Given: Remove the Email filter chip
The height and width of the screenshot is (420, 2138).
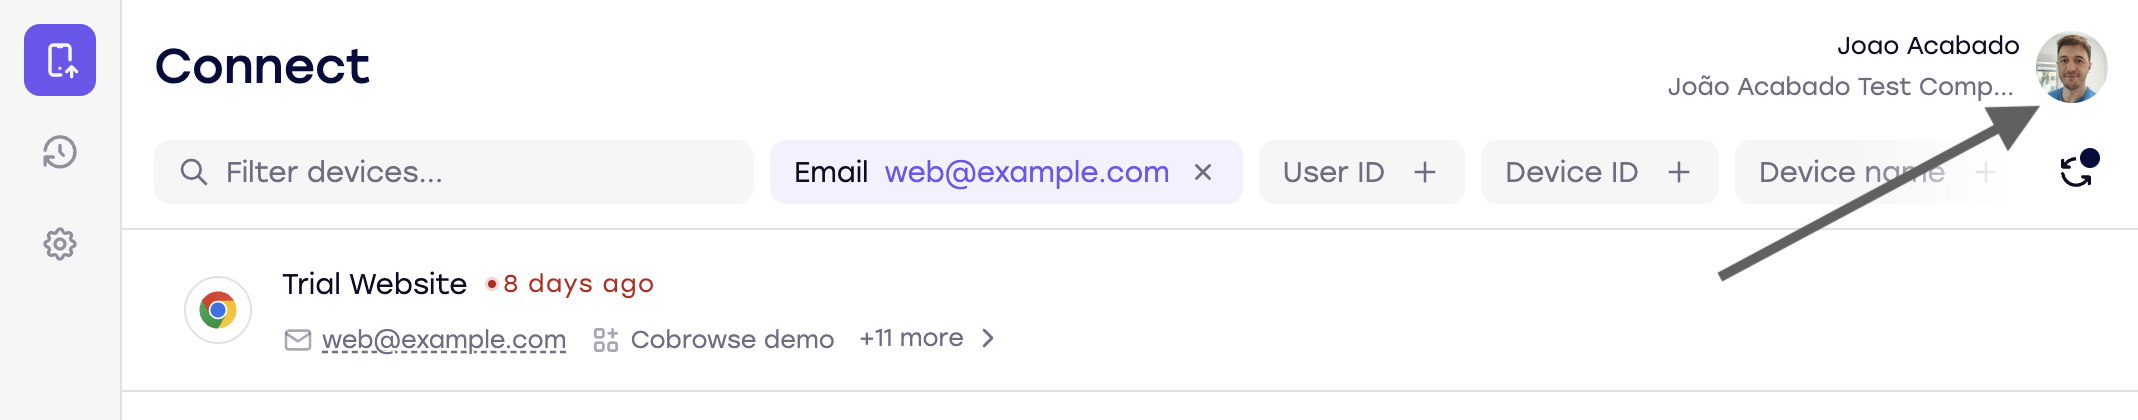Looking at the screenshot, I should [1203, 172].
